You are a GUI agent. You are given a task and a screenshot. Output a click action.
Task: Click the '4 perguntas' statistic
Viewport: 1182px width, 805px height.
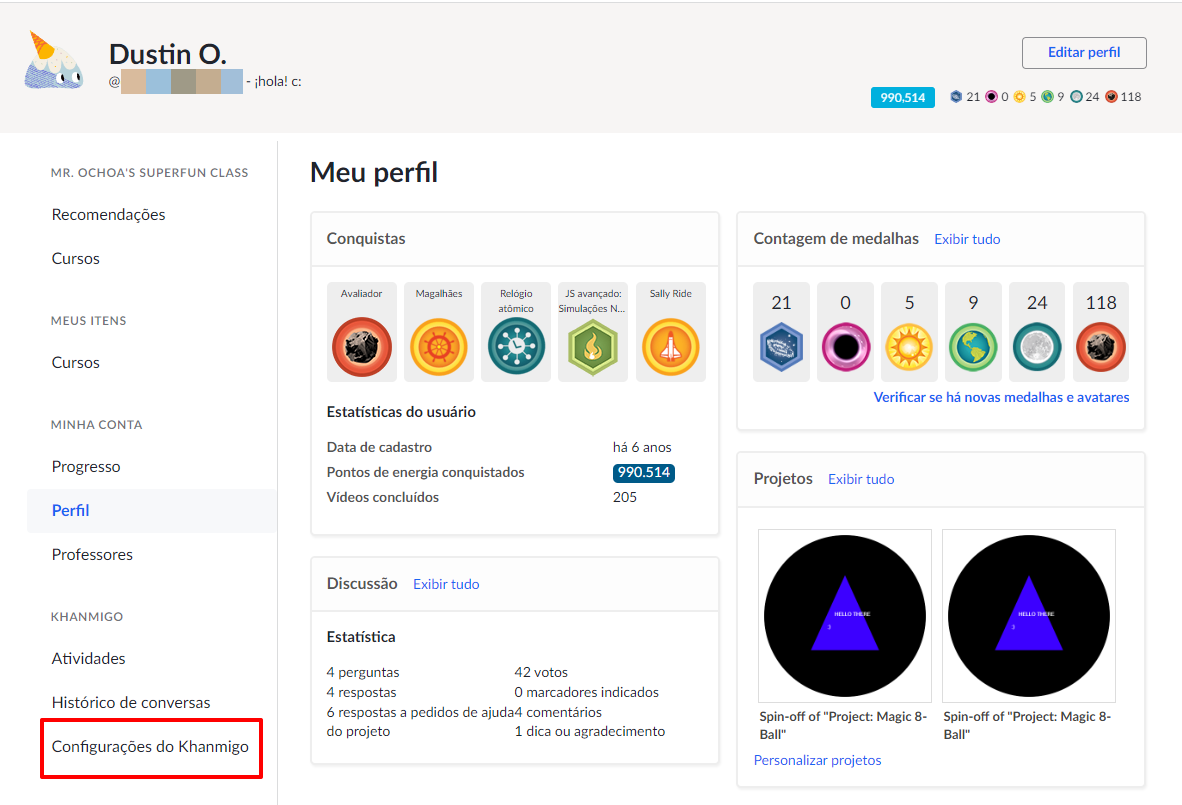[363, 672]
